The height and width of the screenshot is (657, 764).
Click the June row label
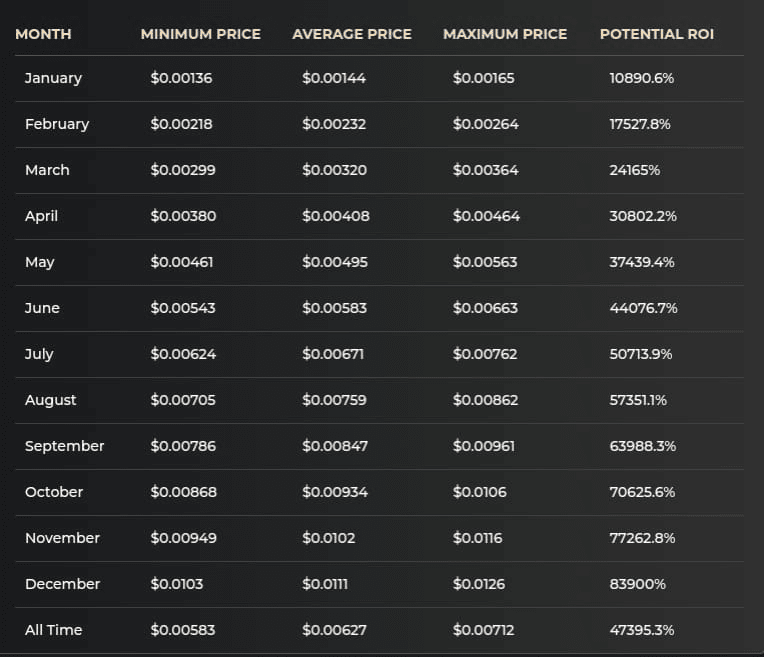coord(42,308)
